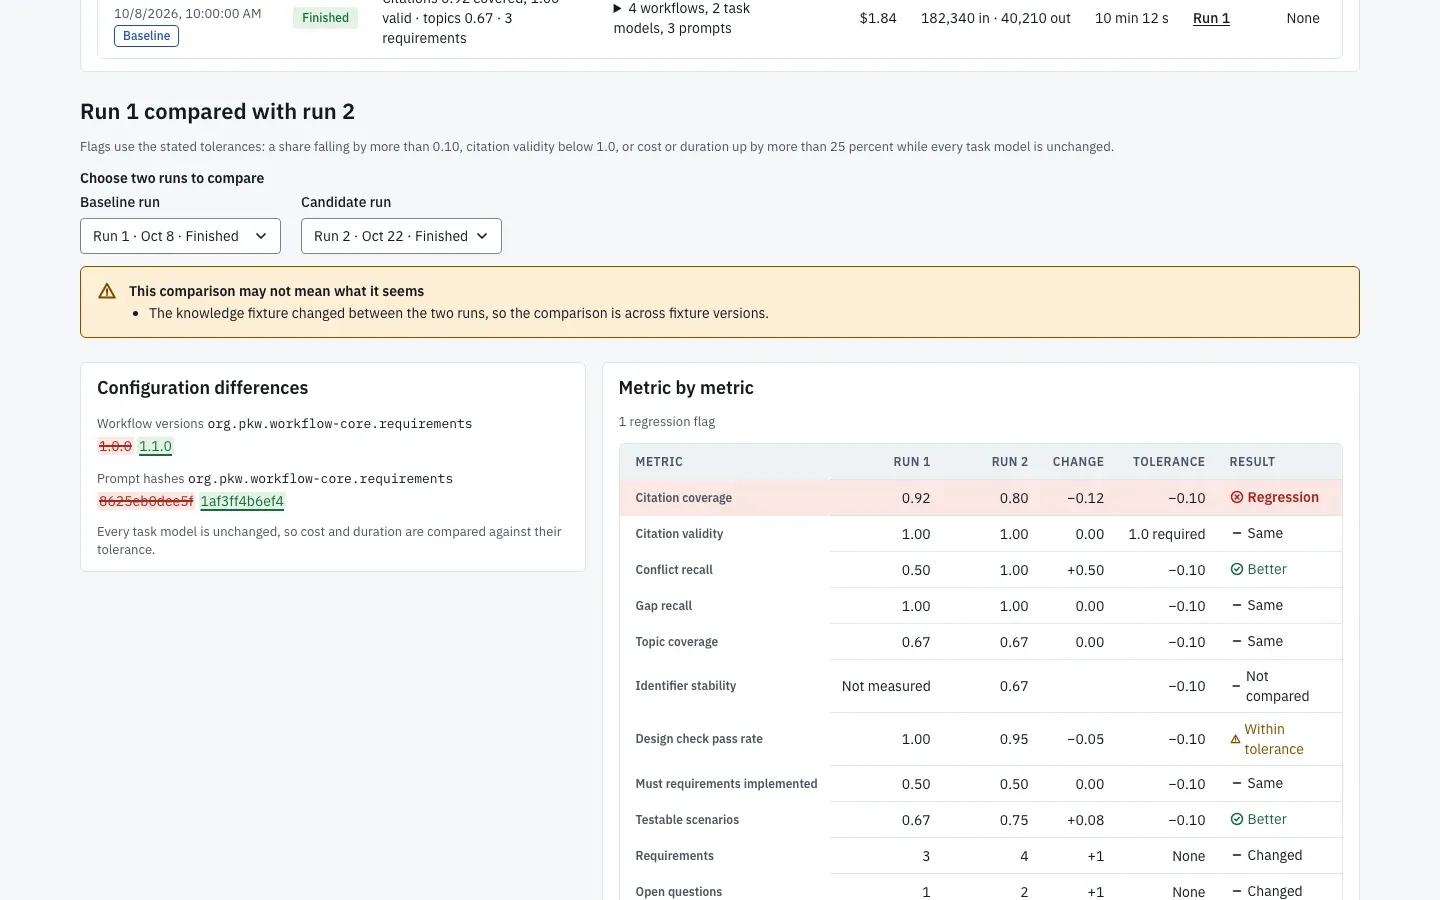Click the Open questions metric label
Viewport: 1440px width, 900px height.
point(678,892)
